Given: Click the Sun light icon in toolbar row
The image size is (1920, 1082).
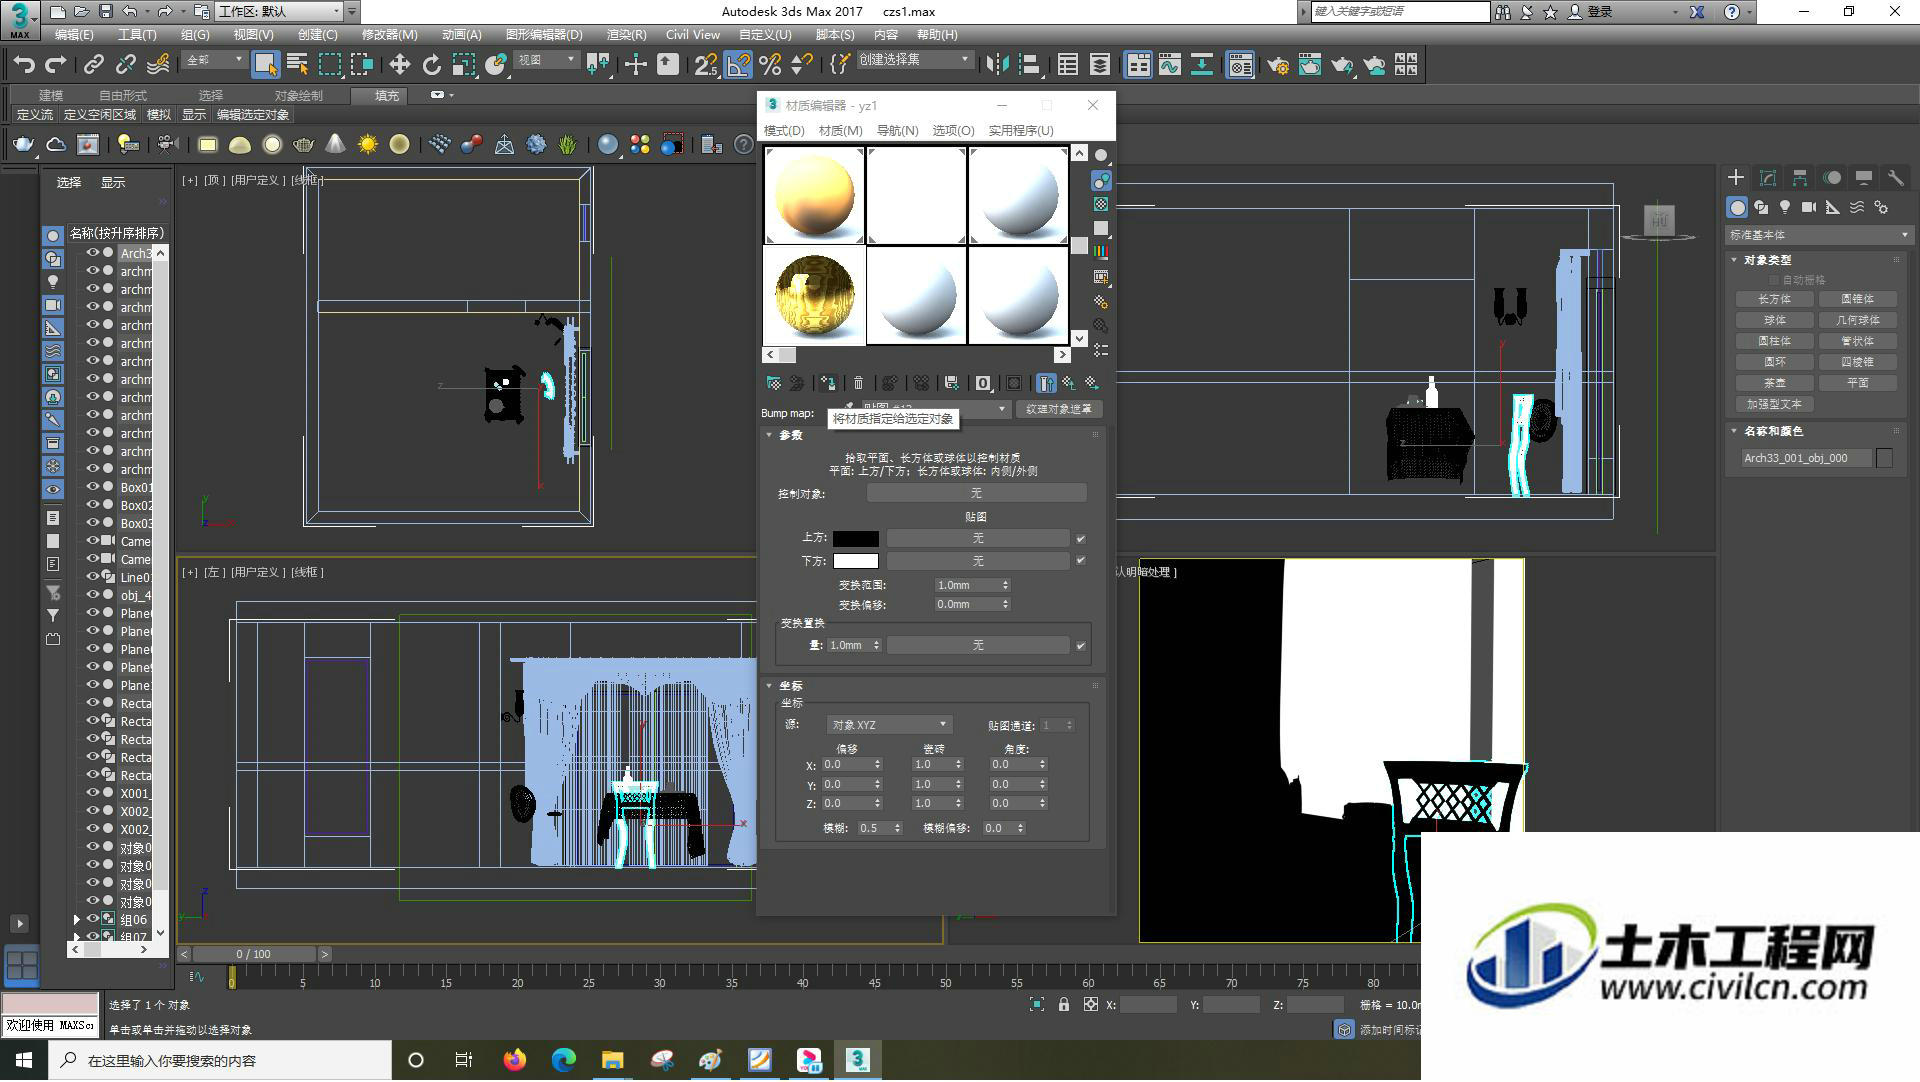Looking at the screenshot, I should 368,145.
